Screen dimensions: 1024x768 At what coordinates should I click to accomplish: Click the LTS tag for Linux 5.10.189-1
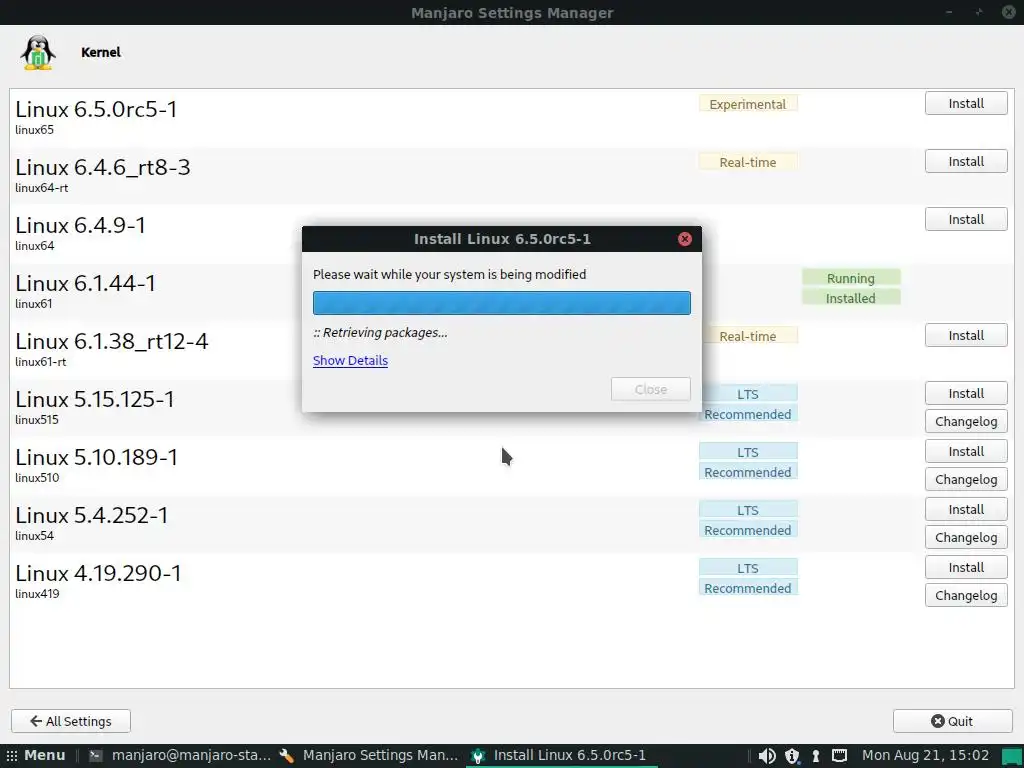tap(748, 453)
